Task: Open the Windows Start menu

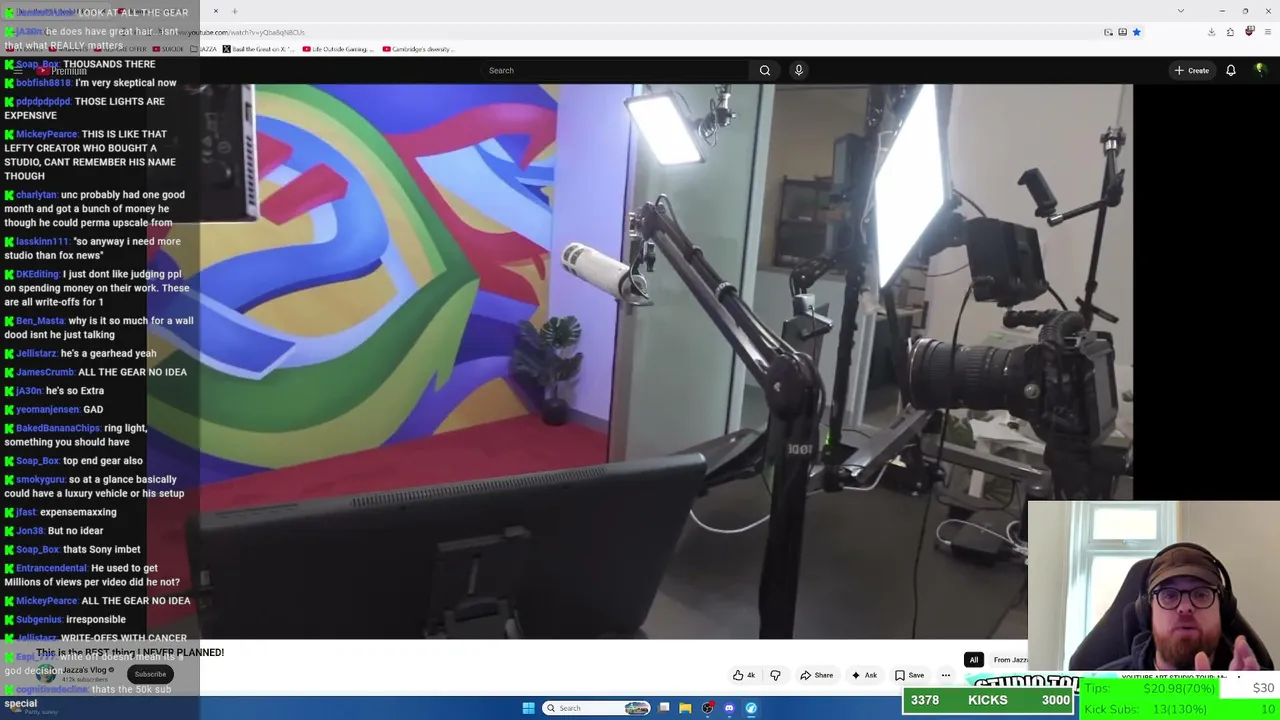Action: [x=528, y=708]
